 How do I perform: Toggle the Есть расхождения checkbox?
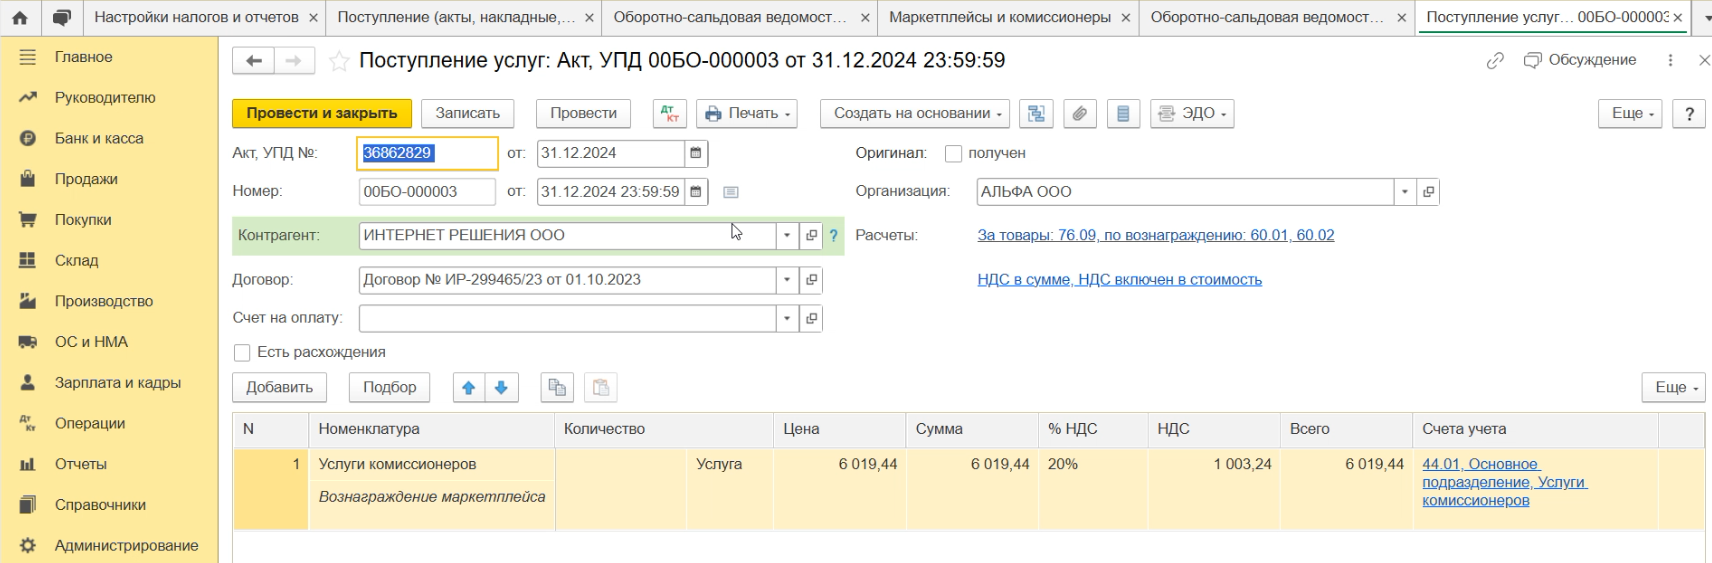coord(242,353)
